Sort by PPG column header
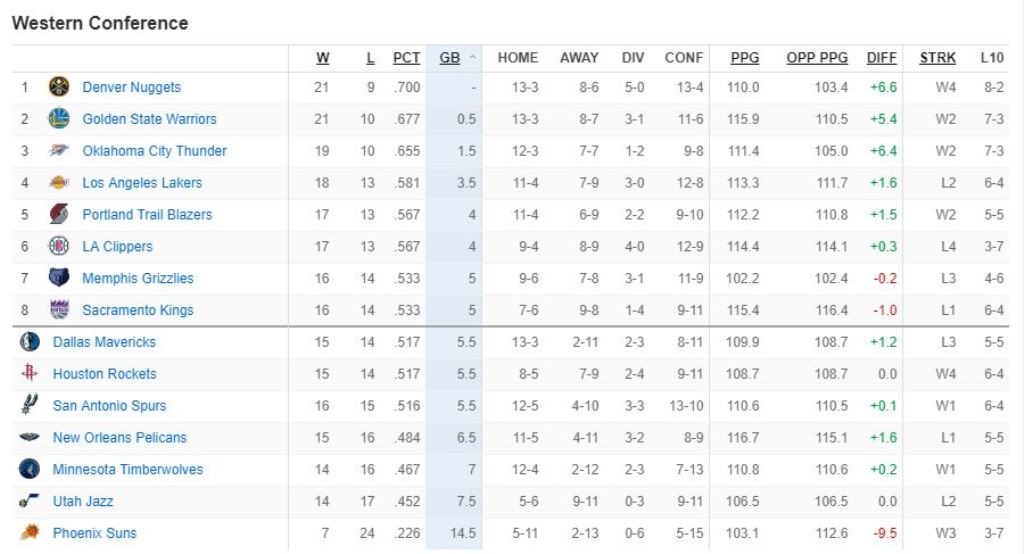Viewport: 1024px width, 554px height. tap(744, 58)
